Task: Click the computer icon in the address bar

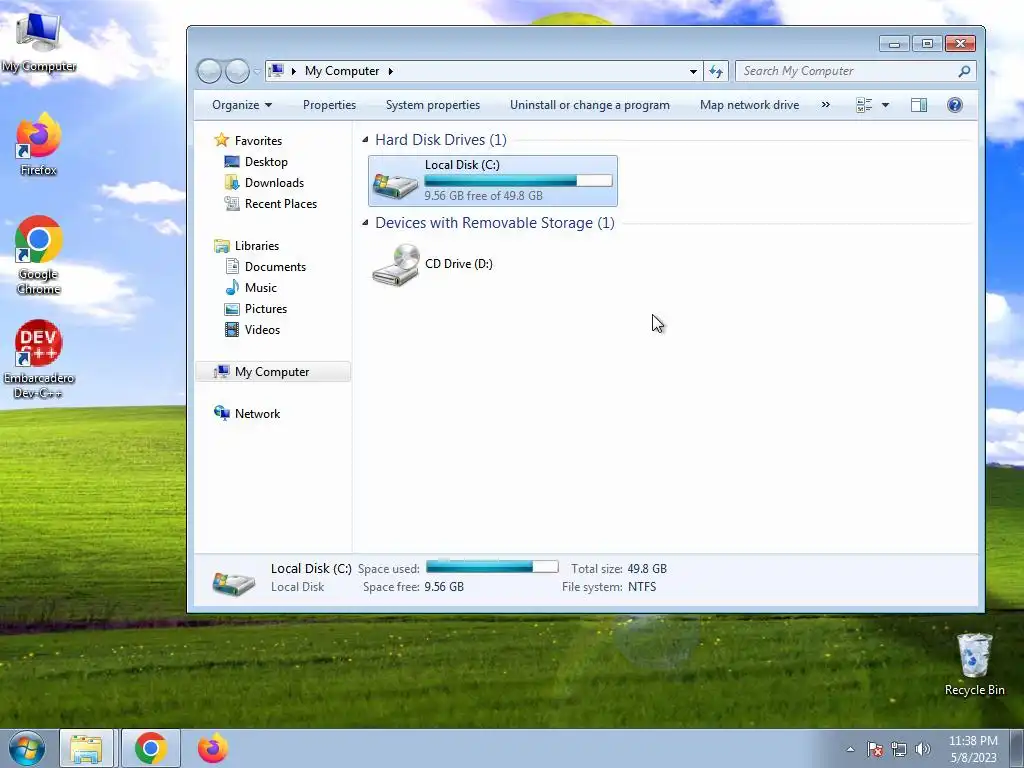Action: point(277,71)
